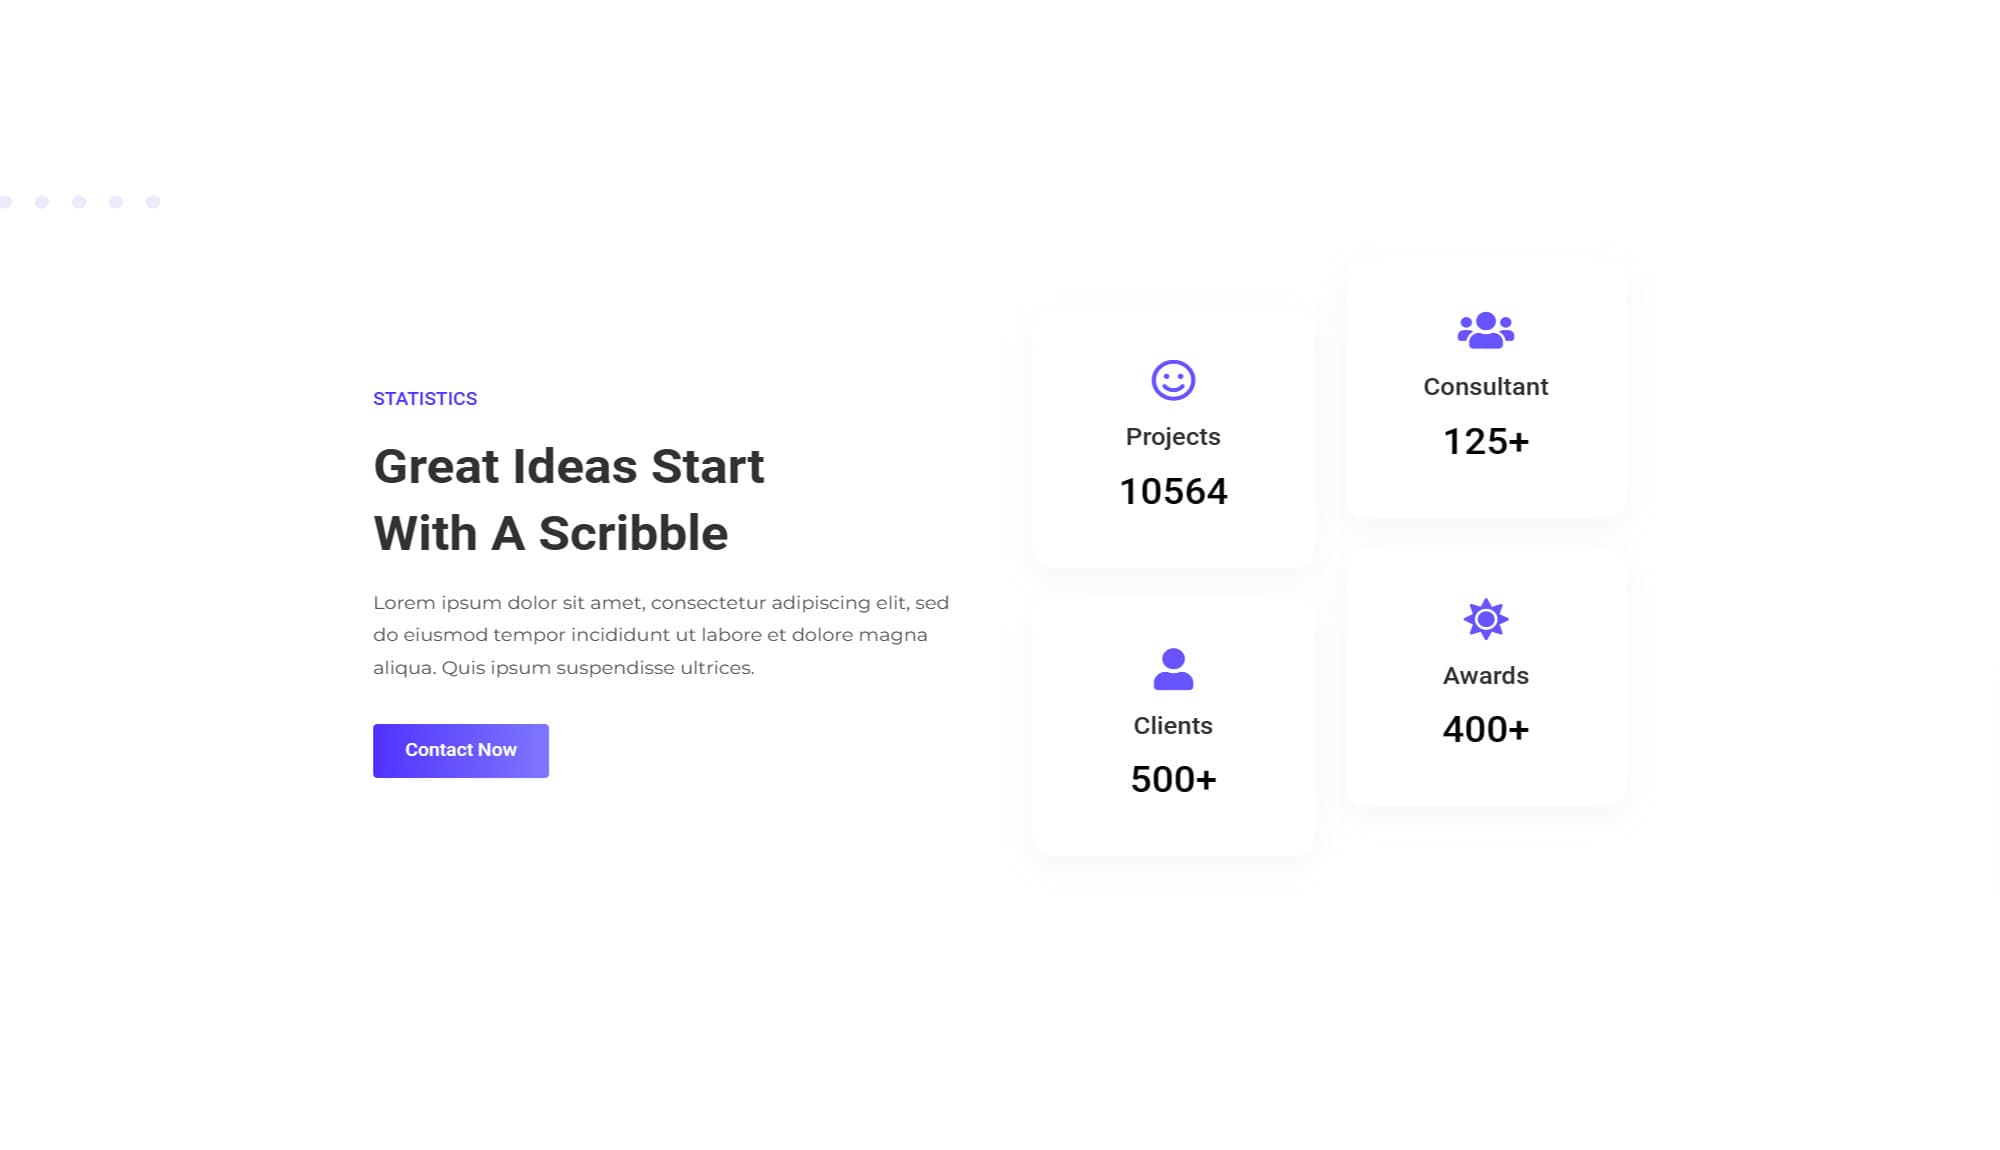
Task: Click the 10564 Projects counter
Action: click(1173, 491)
